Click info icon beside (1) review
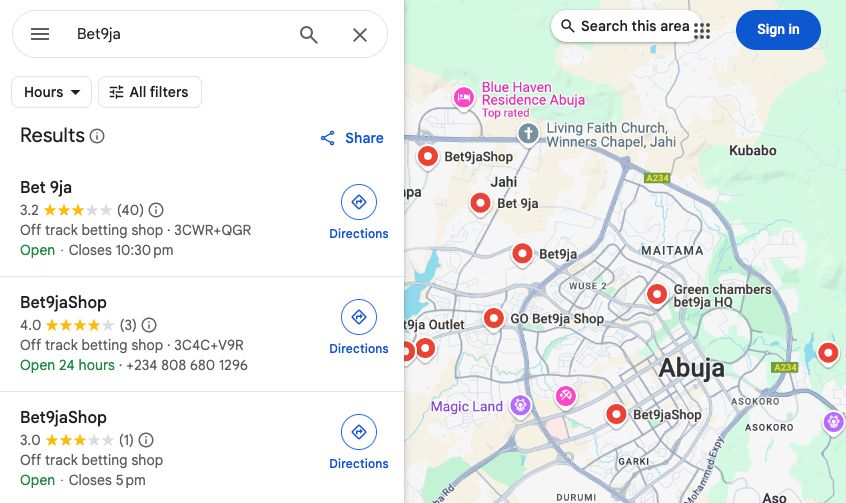Screen dimensions: 846x503 point(146,440)
